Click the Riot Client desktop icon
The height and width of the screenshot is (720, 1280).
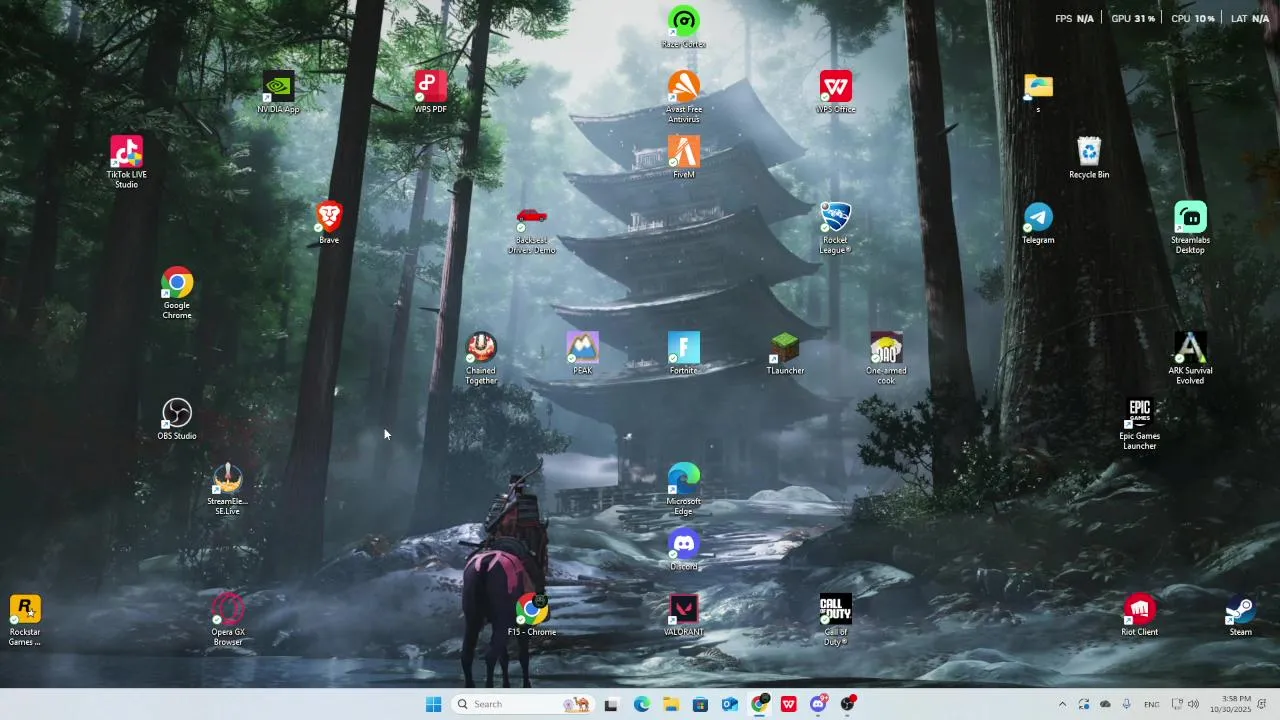tap(1139, 615)
